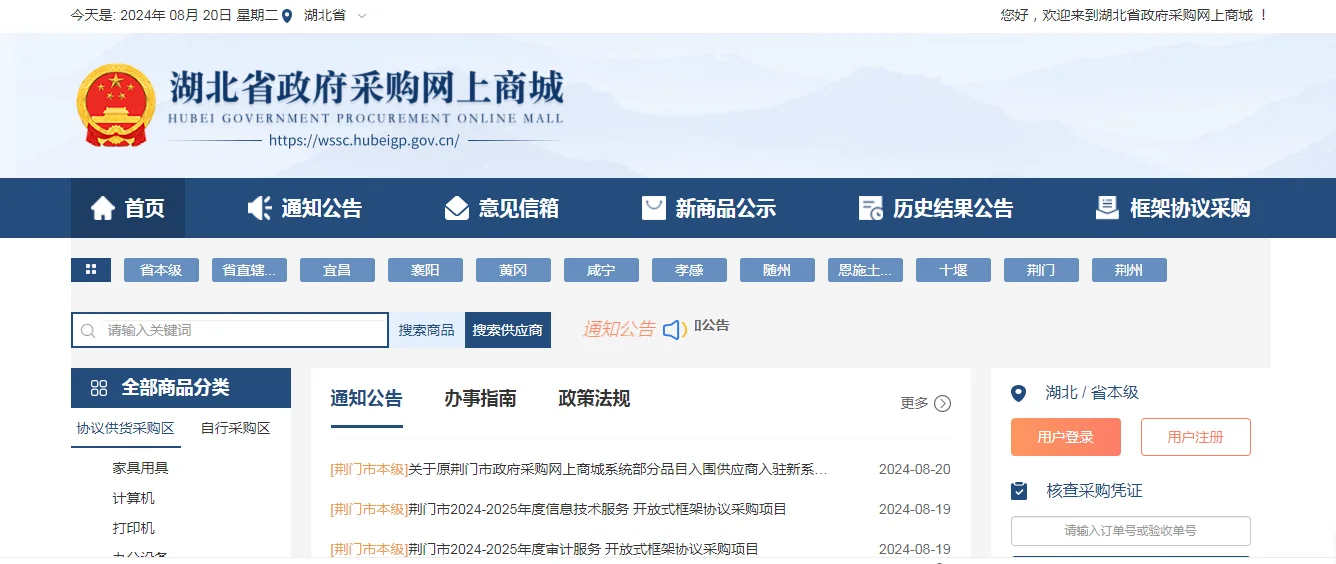
Task: Click the map pin beside 湖北 / 省本级
Action: click(1019, 393)
